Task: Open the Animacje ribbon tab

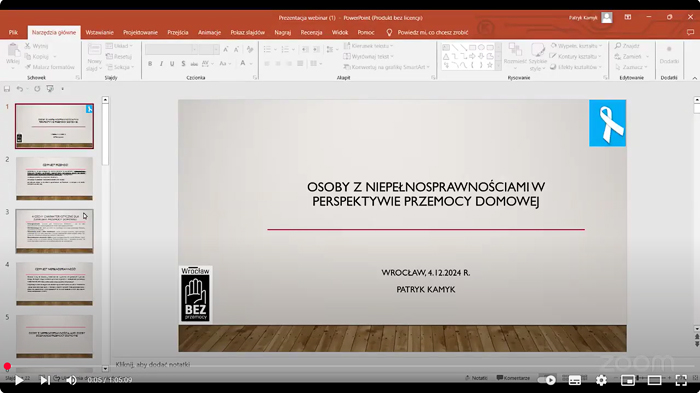Action: (x=209, y=33)
